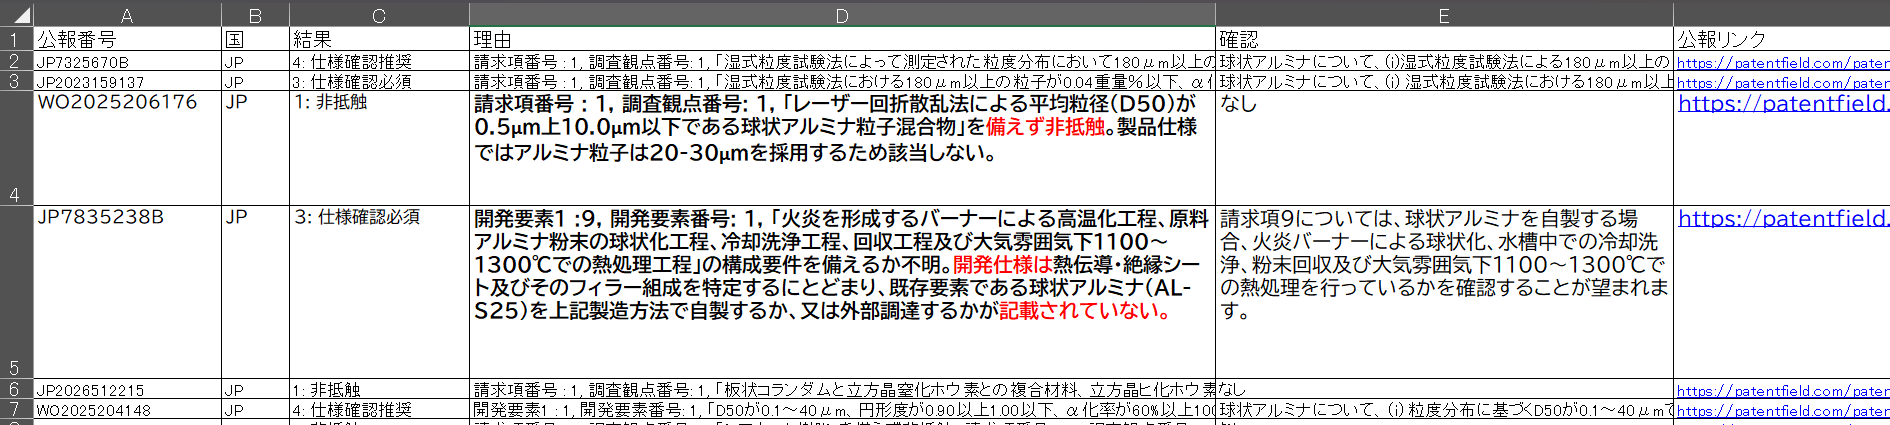The image size is (1890, 425).
Task: Select column E header
Action: (1444, 15)
